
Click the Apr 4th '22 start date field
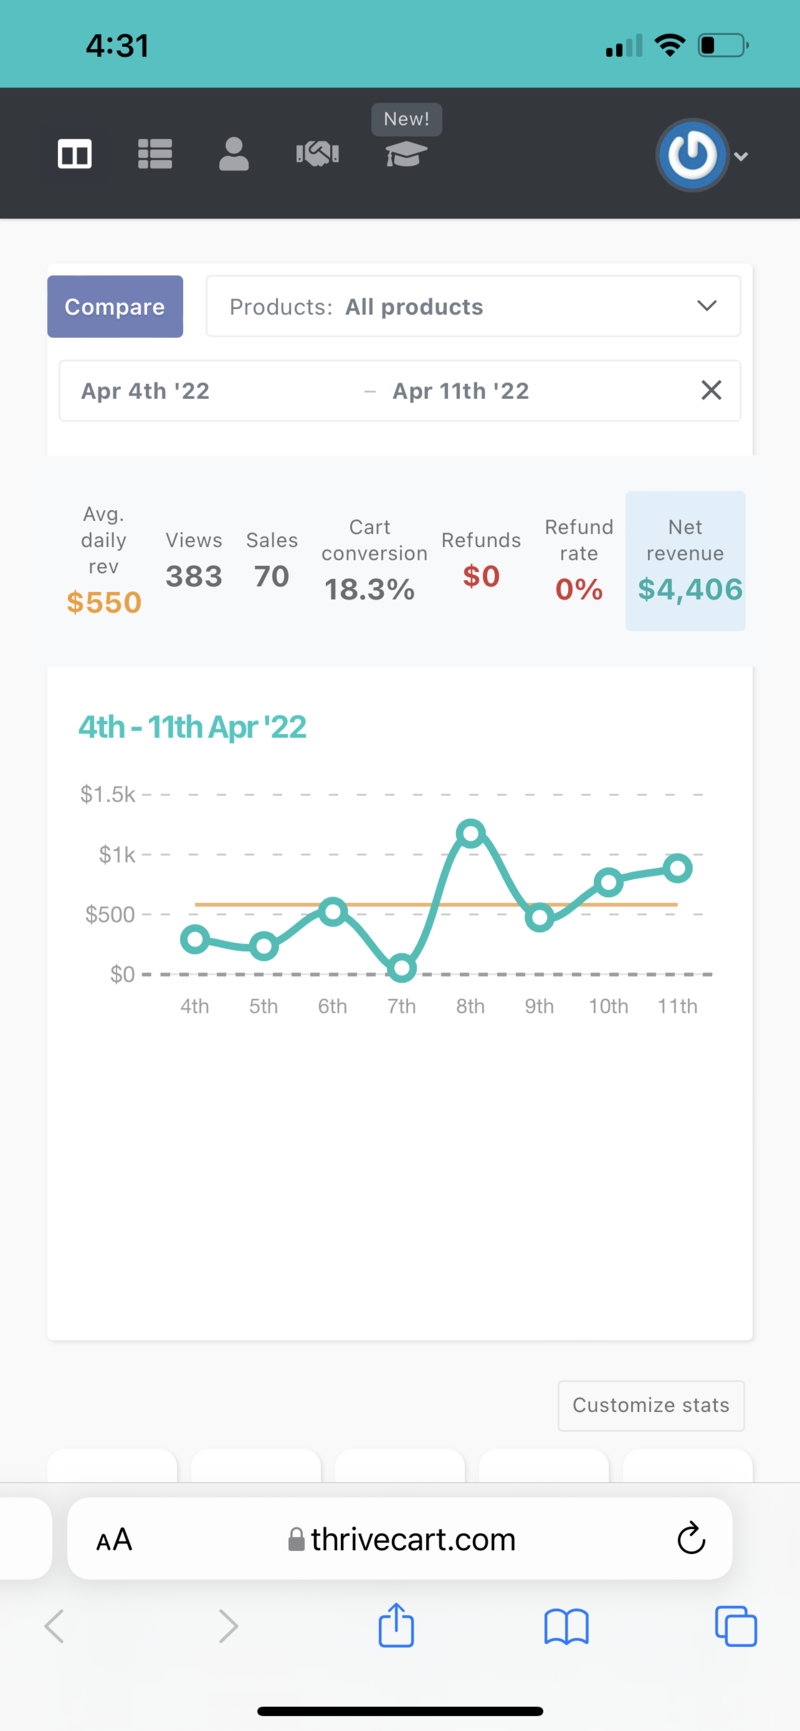[146, 391]
